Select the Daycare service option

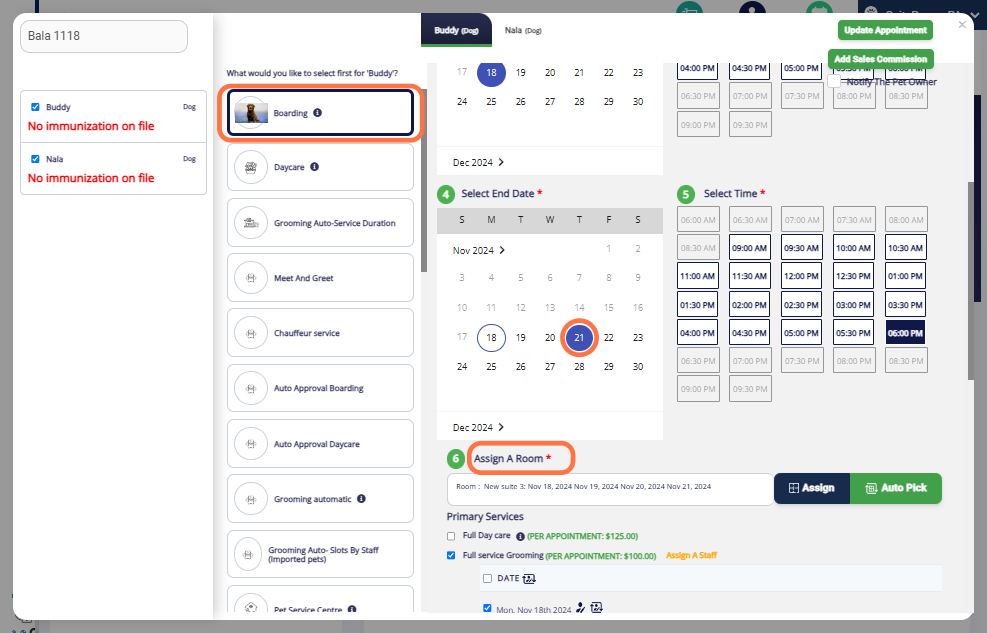[320, 167]
